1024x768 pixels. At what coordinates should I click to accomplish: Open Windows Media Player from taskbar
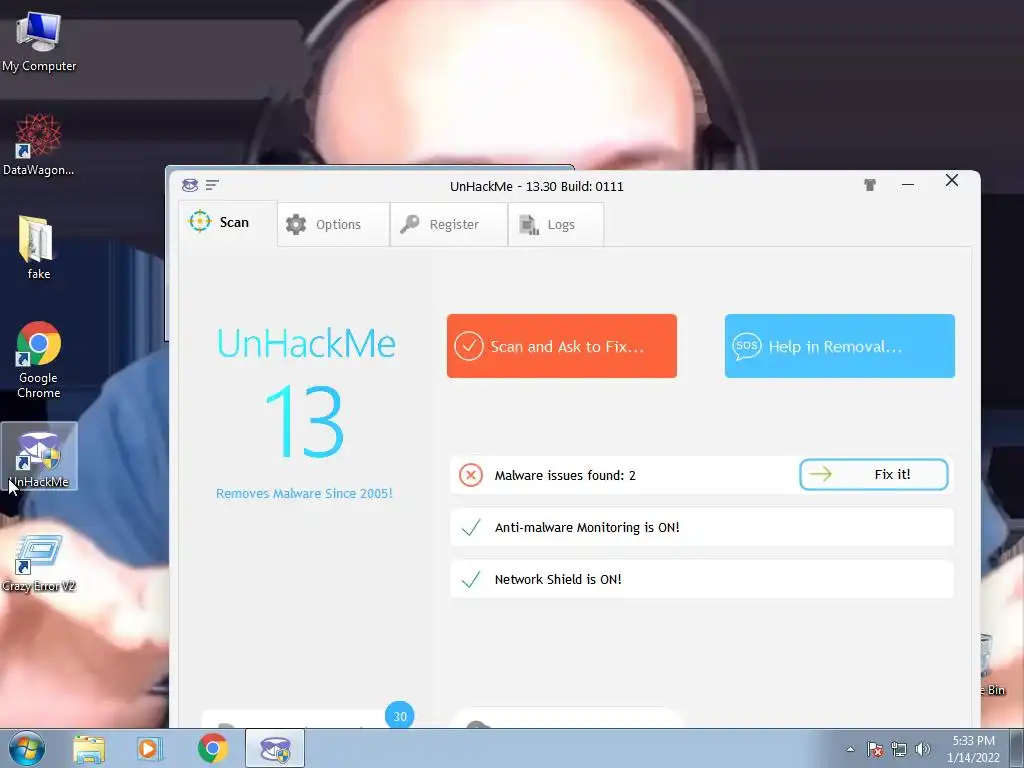[150, 749]
